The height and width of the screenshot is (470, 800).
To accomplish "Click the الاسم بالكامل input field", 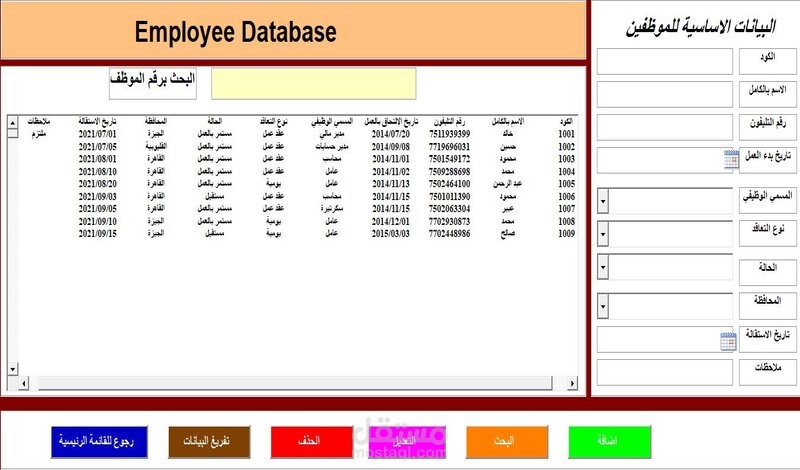I will coord(665,94).
